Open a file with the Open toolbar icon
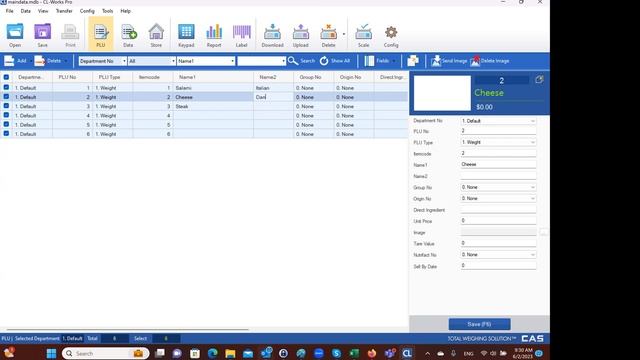This screenshot has height=360, width=640. (15, 35)
